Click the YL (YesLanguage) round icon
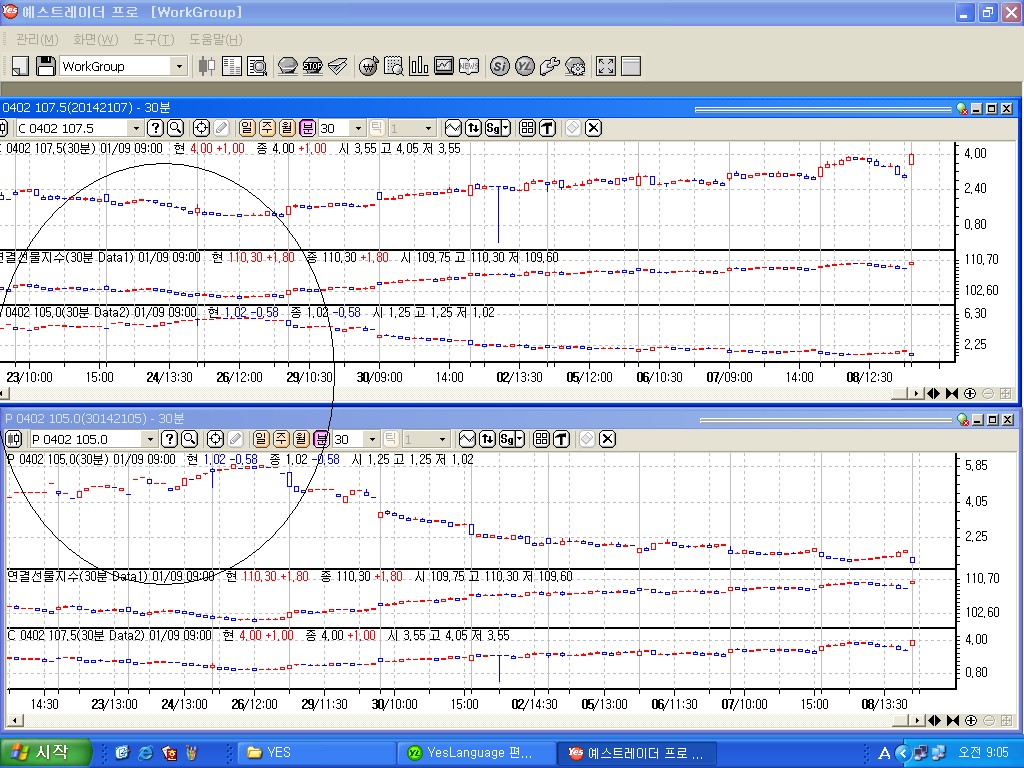1024x768 pixels. point(524,66)
